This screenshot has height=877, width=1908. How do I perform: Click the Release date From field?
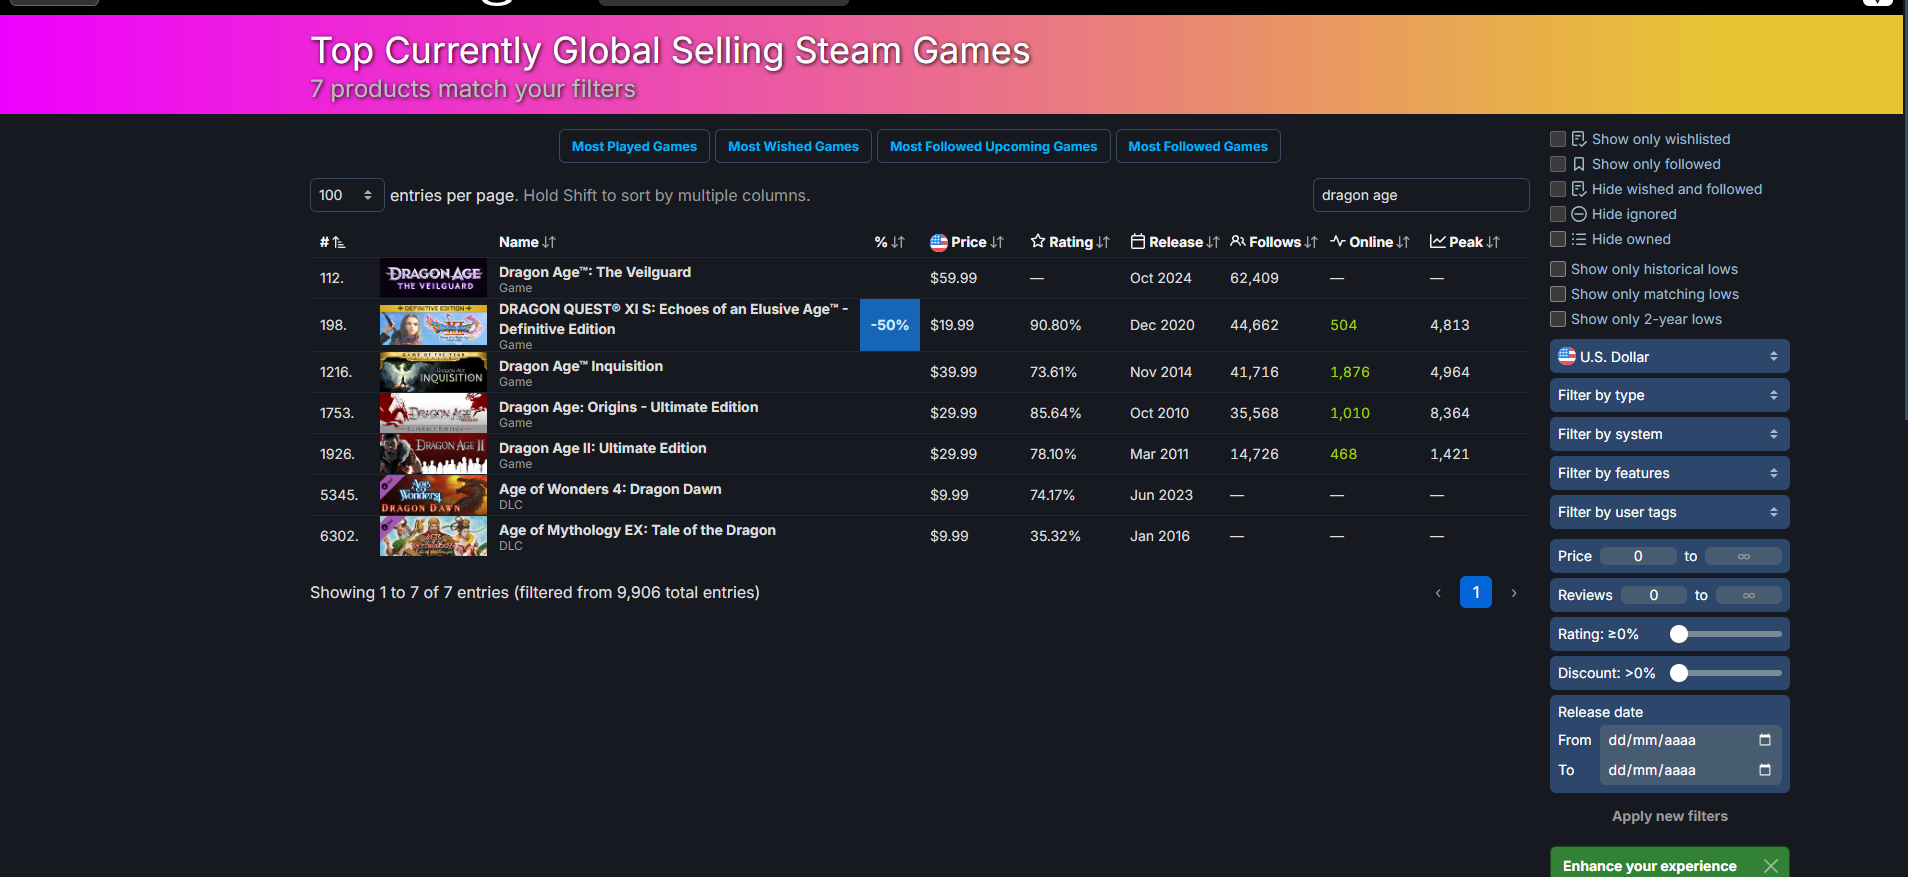[1690, 740]
